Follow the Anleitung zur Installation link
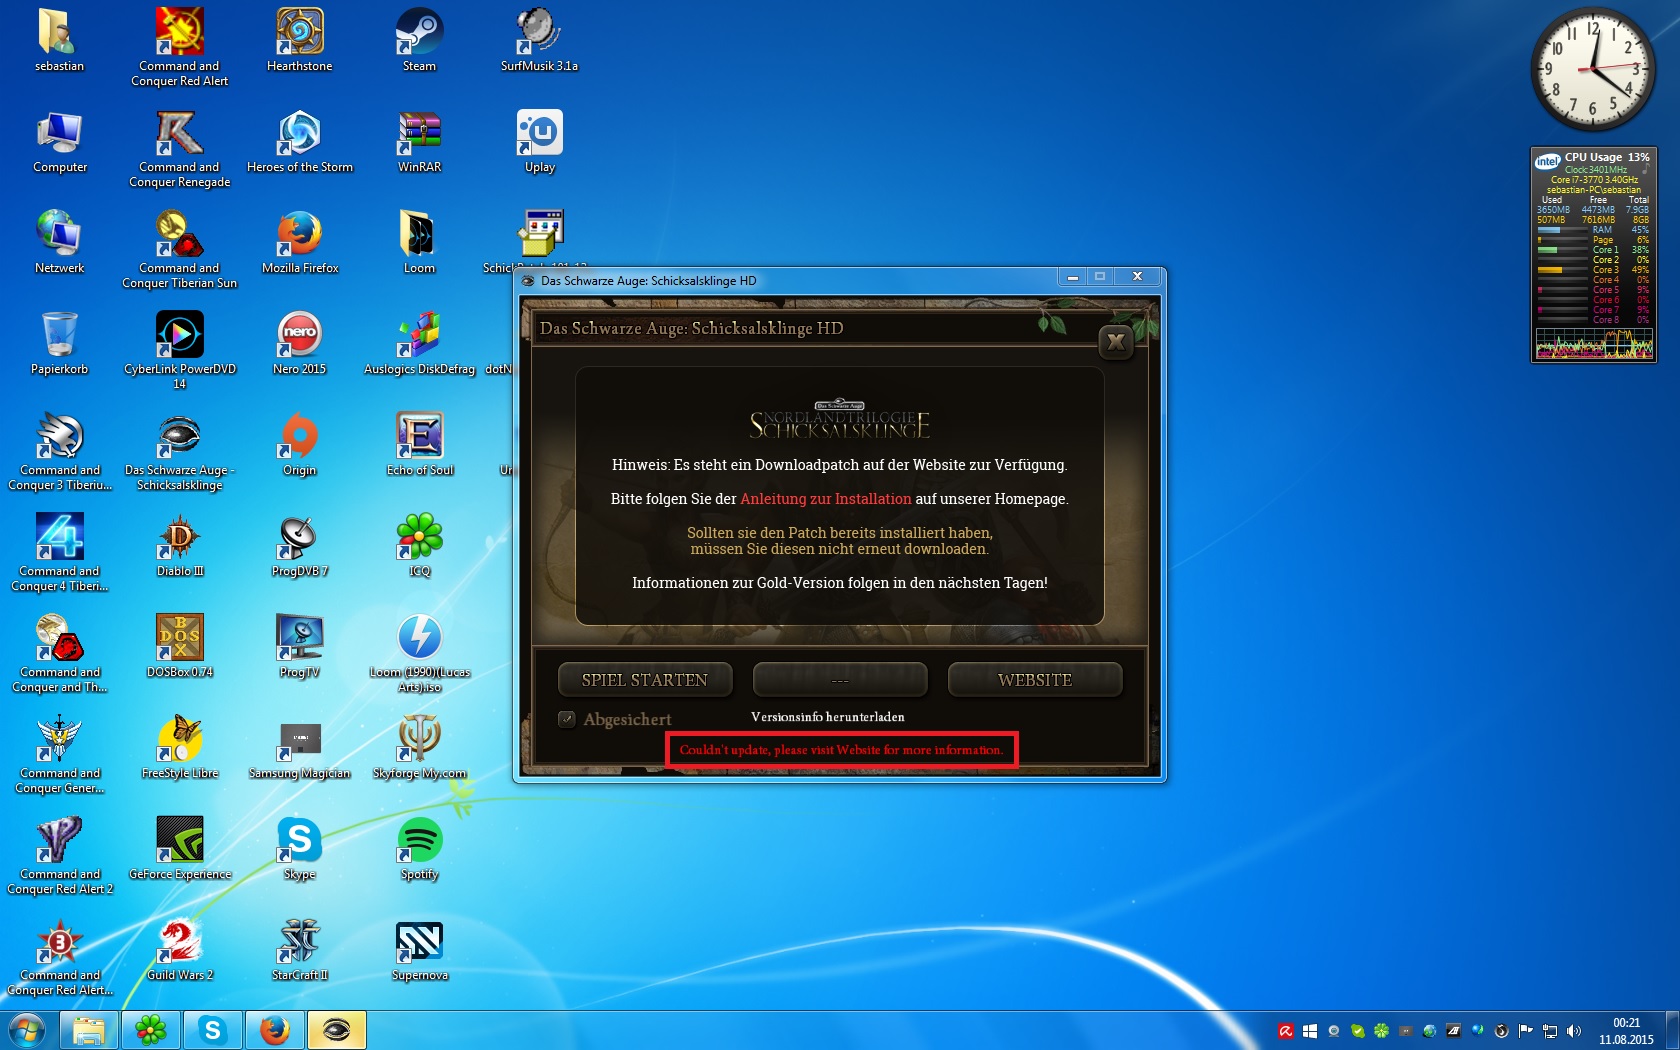 [825, 499]
